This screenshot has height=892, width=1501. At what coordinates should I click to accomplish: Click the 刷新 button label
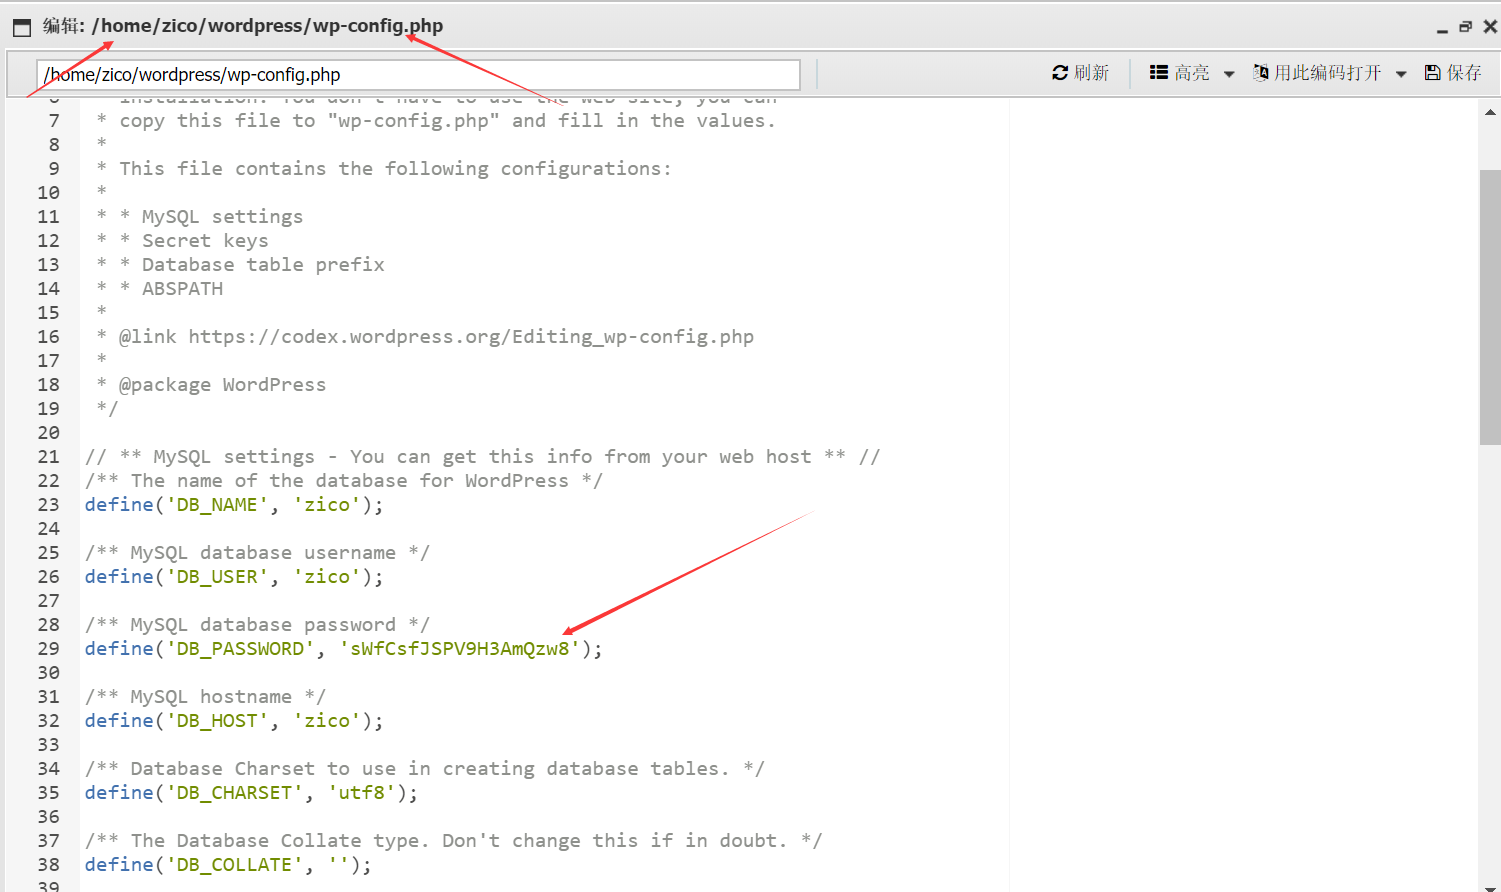pos(1092,73)
